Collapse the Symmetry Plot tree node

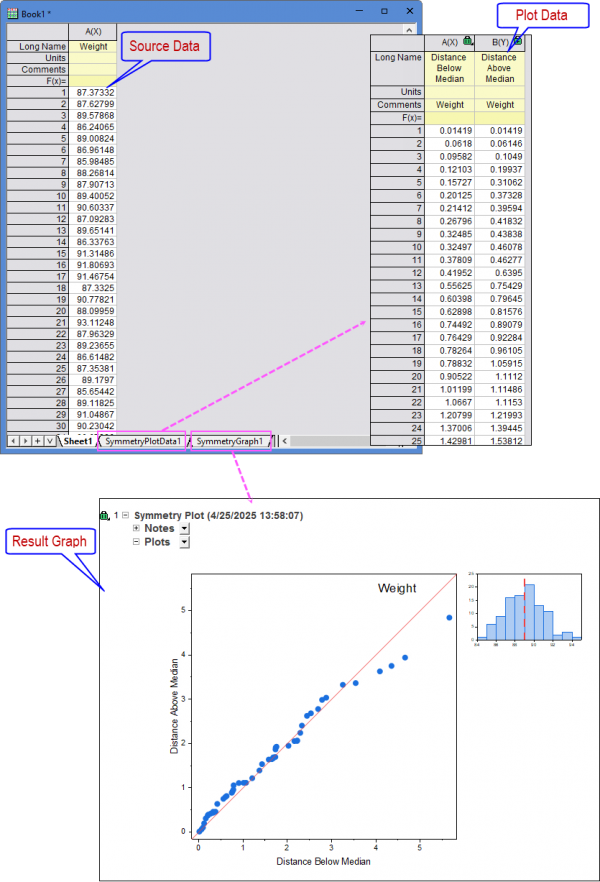125,515
